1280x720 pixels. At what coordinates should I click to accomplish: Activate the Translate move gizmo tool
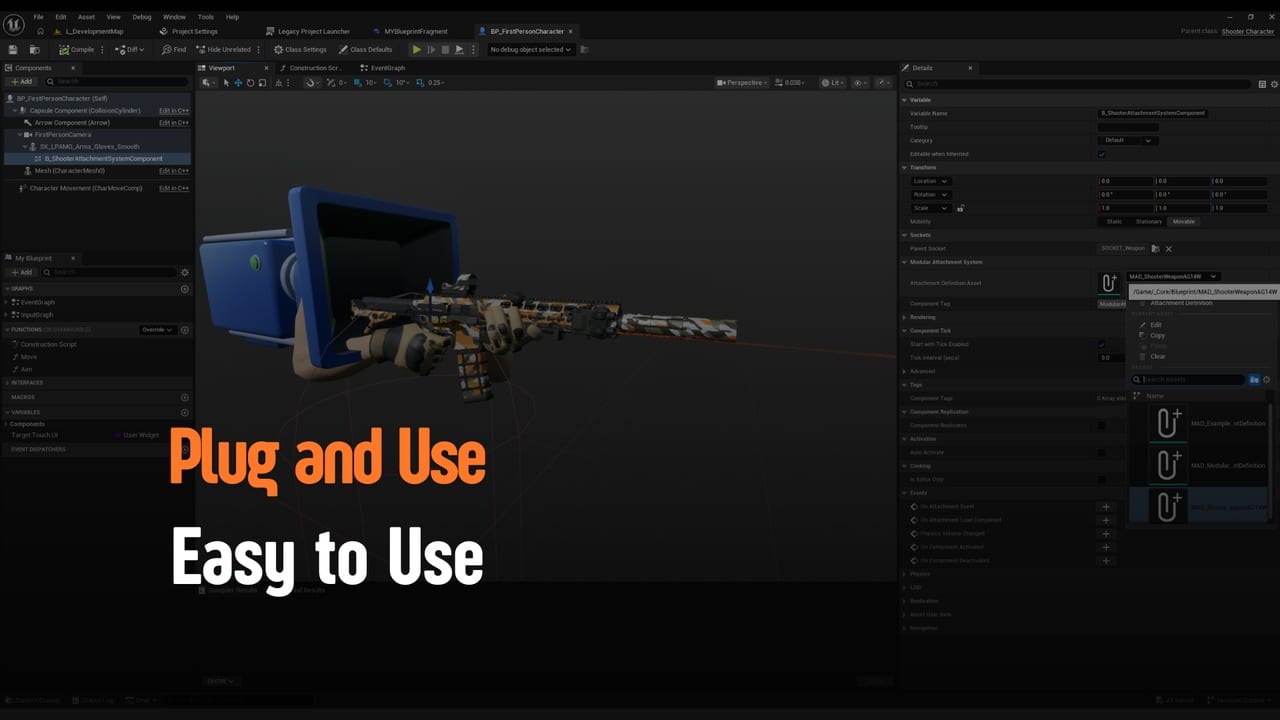pos(238,83)
